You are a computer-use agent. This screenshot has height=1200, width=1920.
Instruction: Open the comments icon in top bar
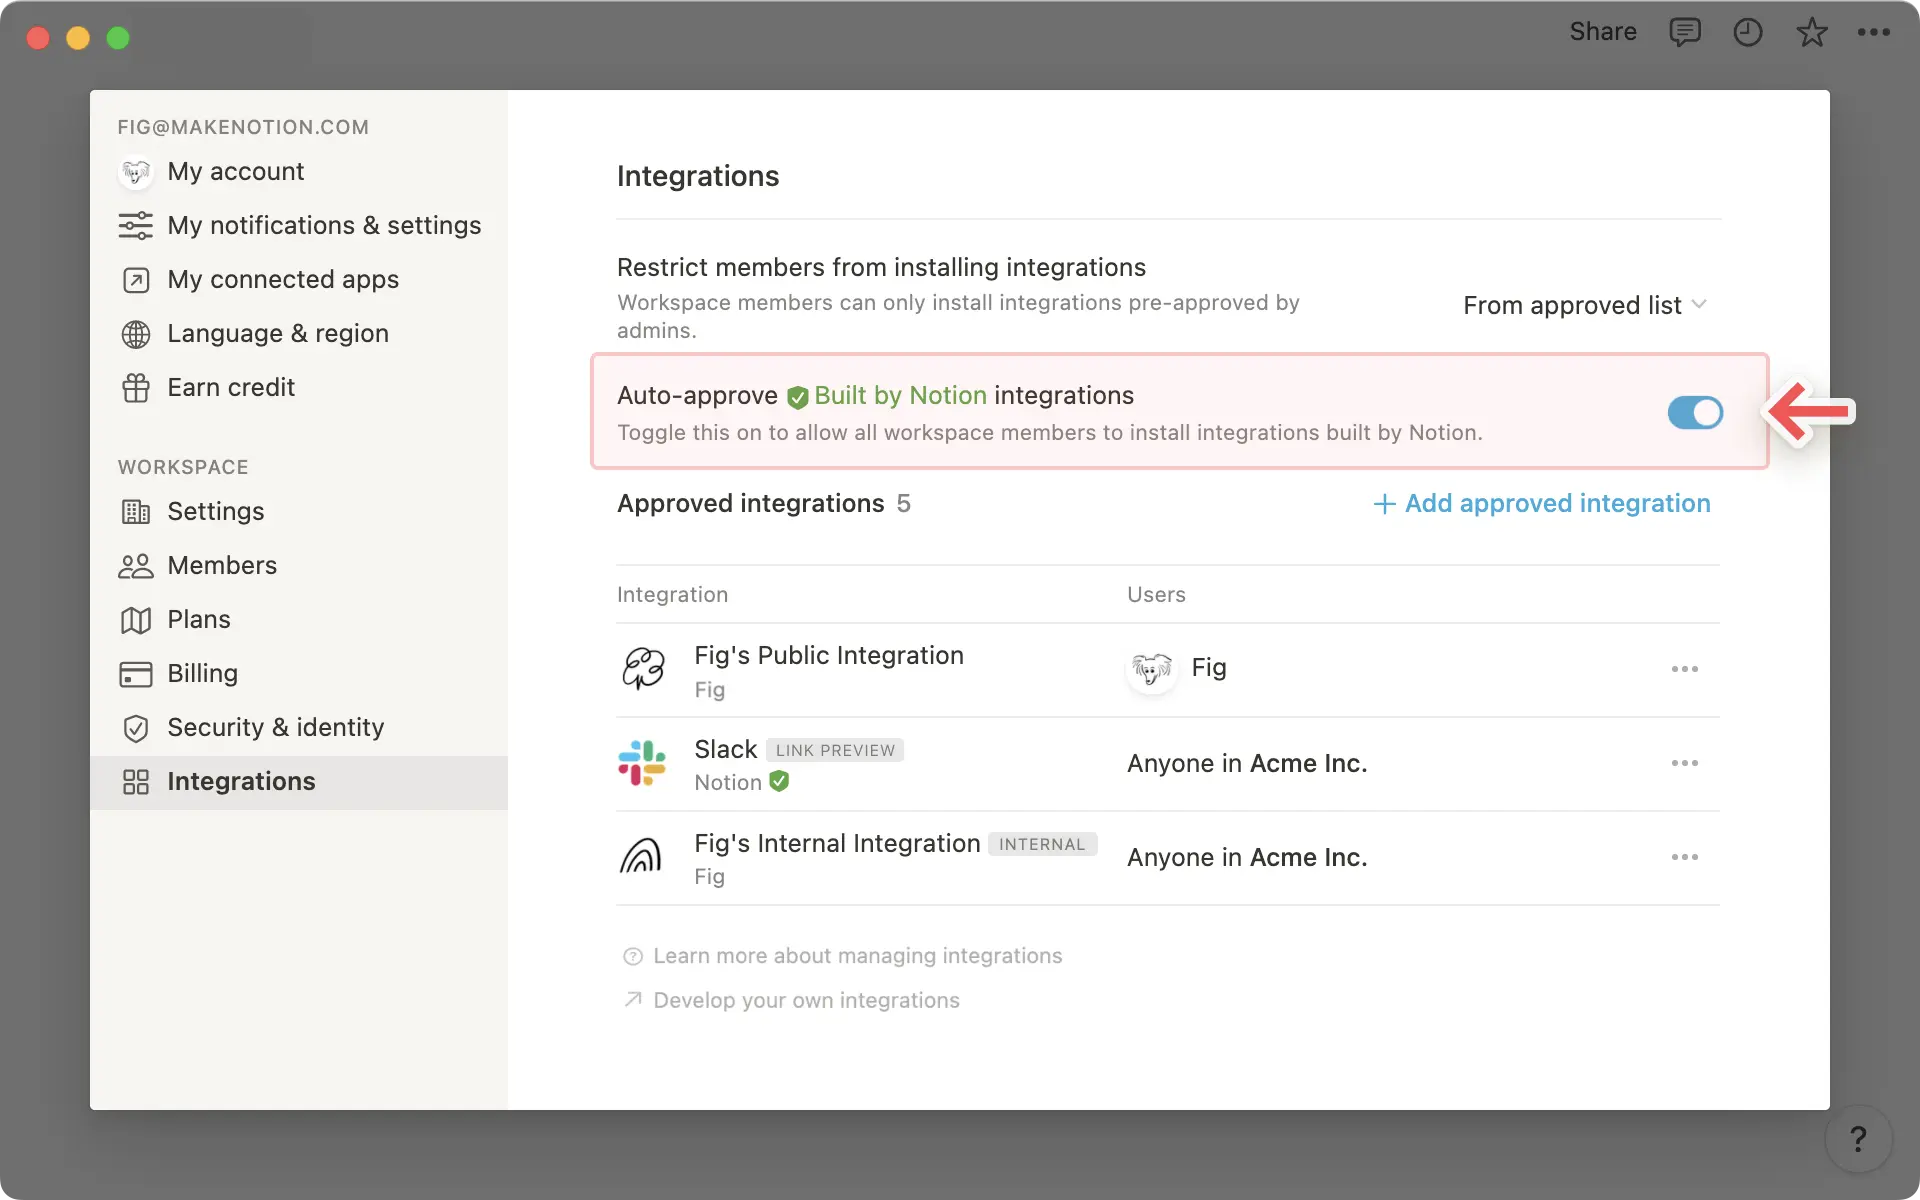[x=1685, y=32]
